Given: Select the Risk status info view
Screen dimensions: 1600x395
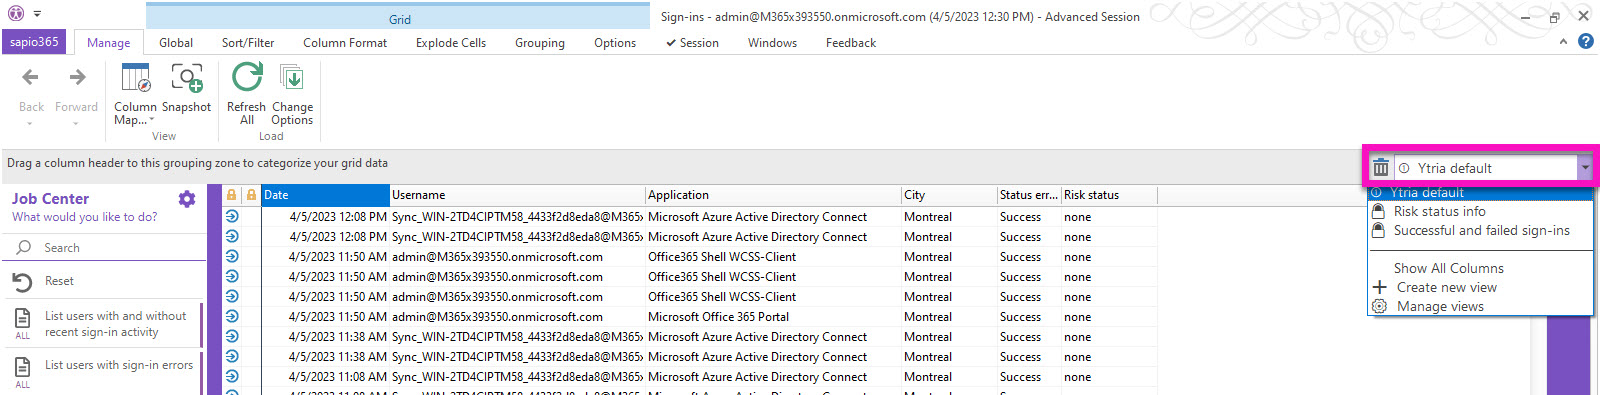Looking at the screenshot, I should pos(1439,212).
